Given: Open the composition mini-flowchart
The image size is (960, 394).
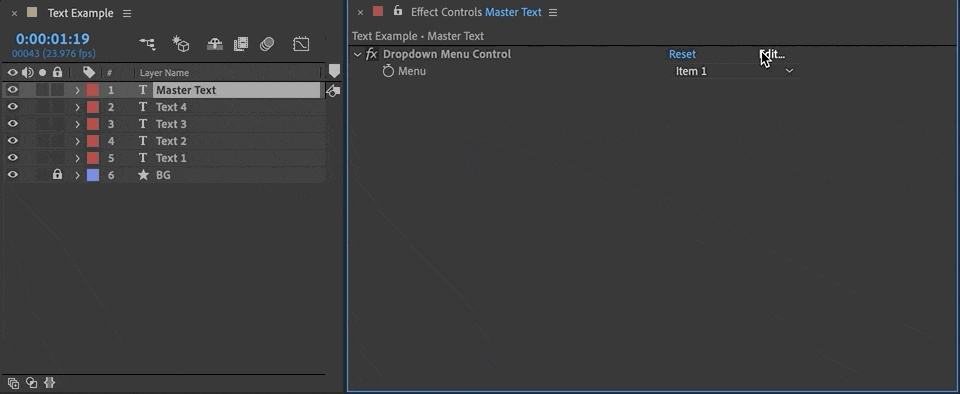Looking at the screenshot, I should [x=147, y=44].
